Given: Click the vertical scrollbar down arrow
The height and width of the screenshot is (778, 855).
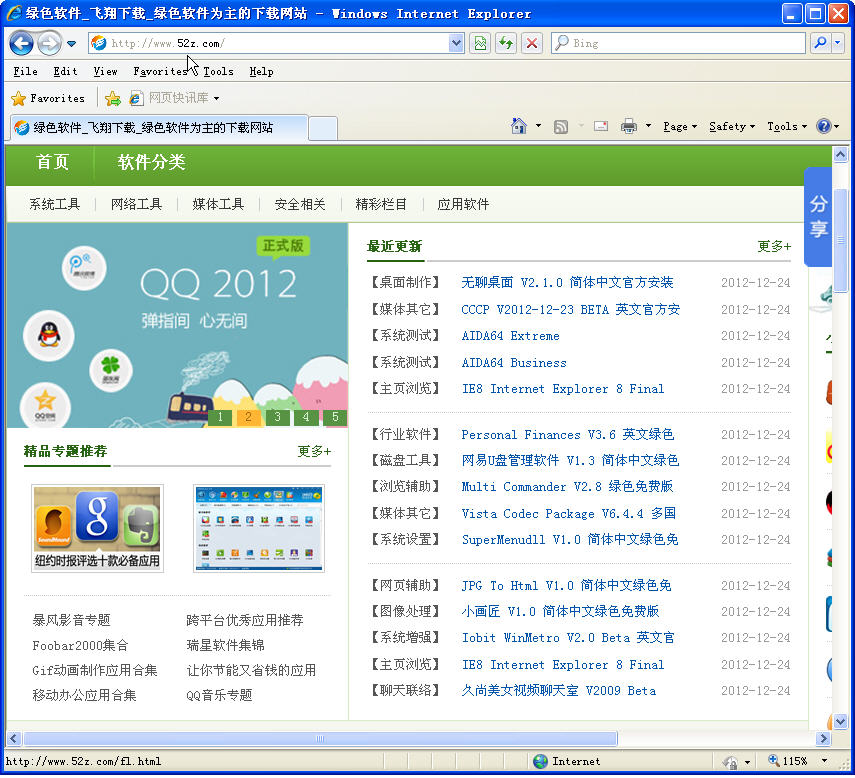Looking at the screenshot, I should pyautogui.click(x=840, y=722).
